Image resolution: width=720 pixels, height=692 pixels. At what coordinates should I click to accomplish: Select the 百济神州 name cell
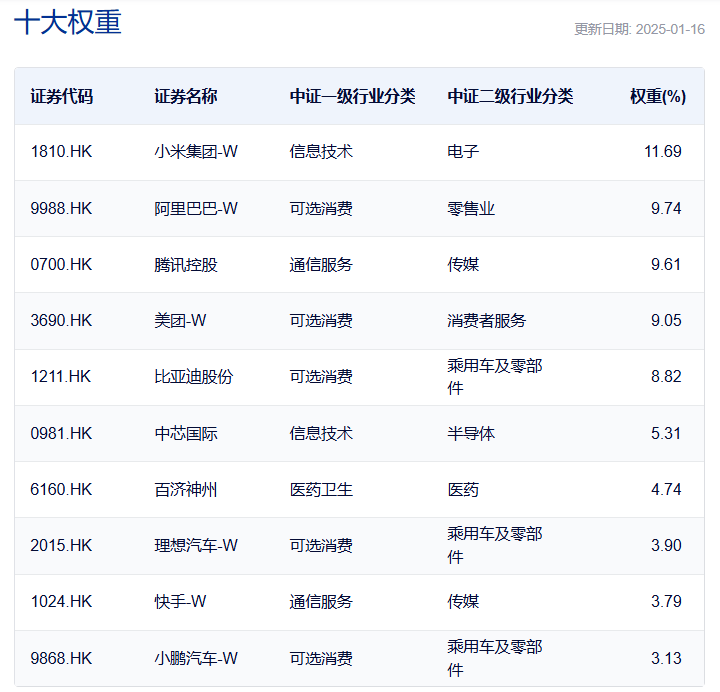pyautogui.click(x=186, y=489)
